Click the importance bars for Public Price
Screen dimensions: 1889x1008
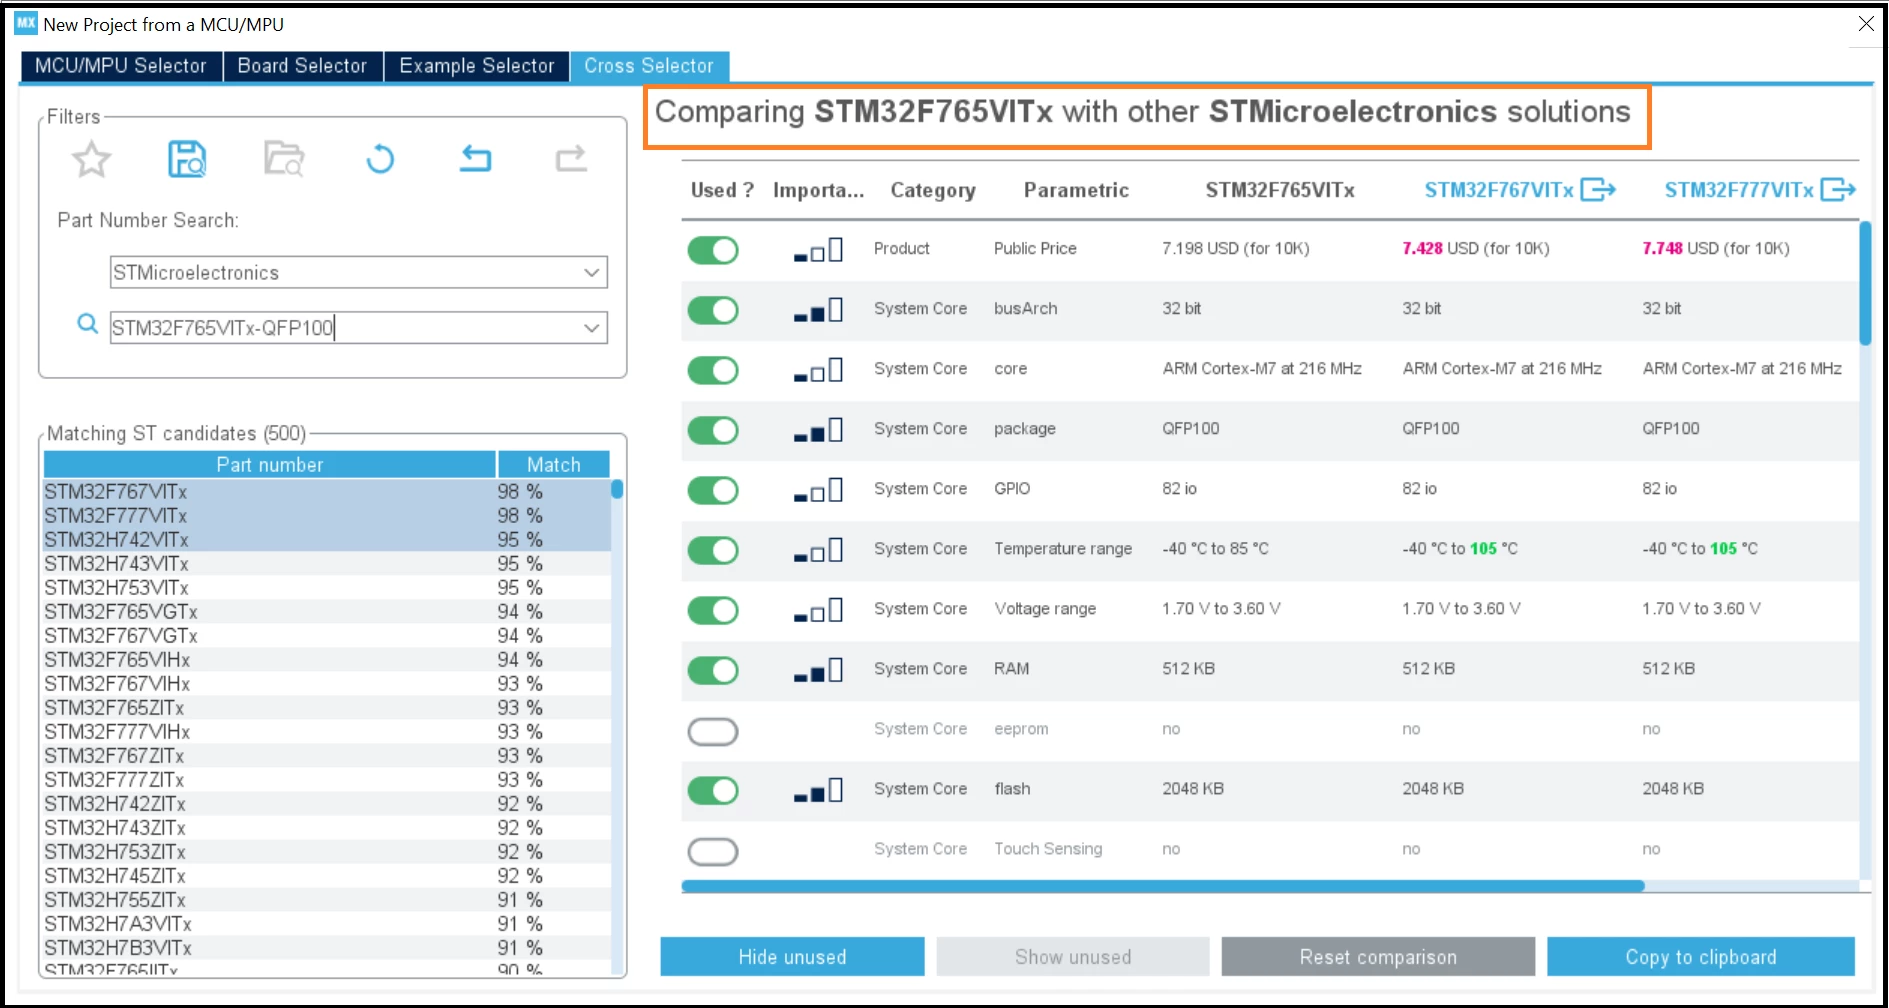click(x=818, y=250)
